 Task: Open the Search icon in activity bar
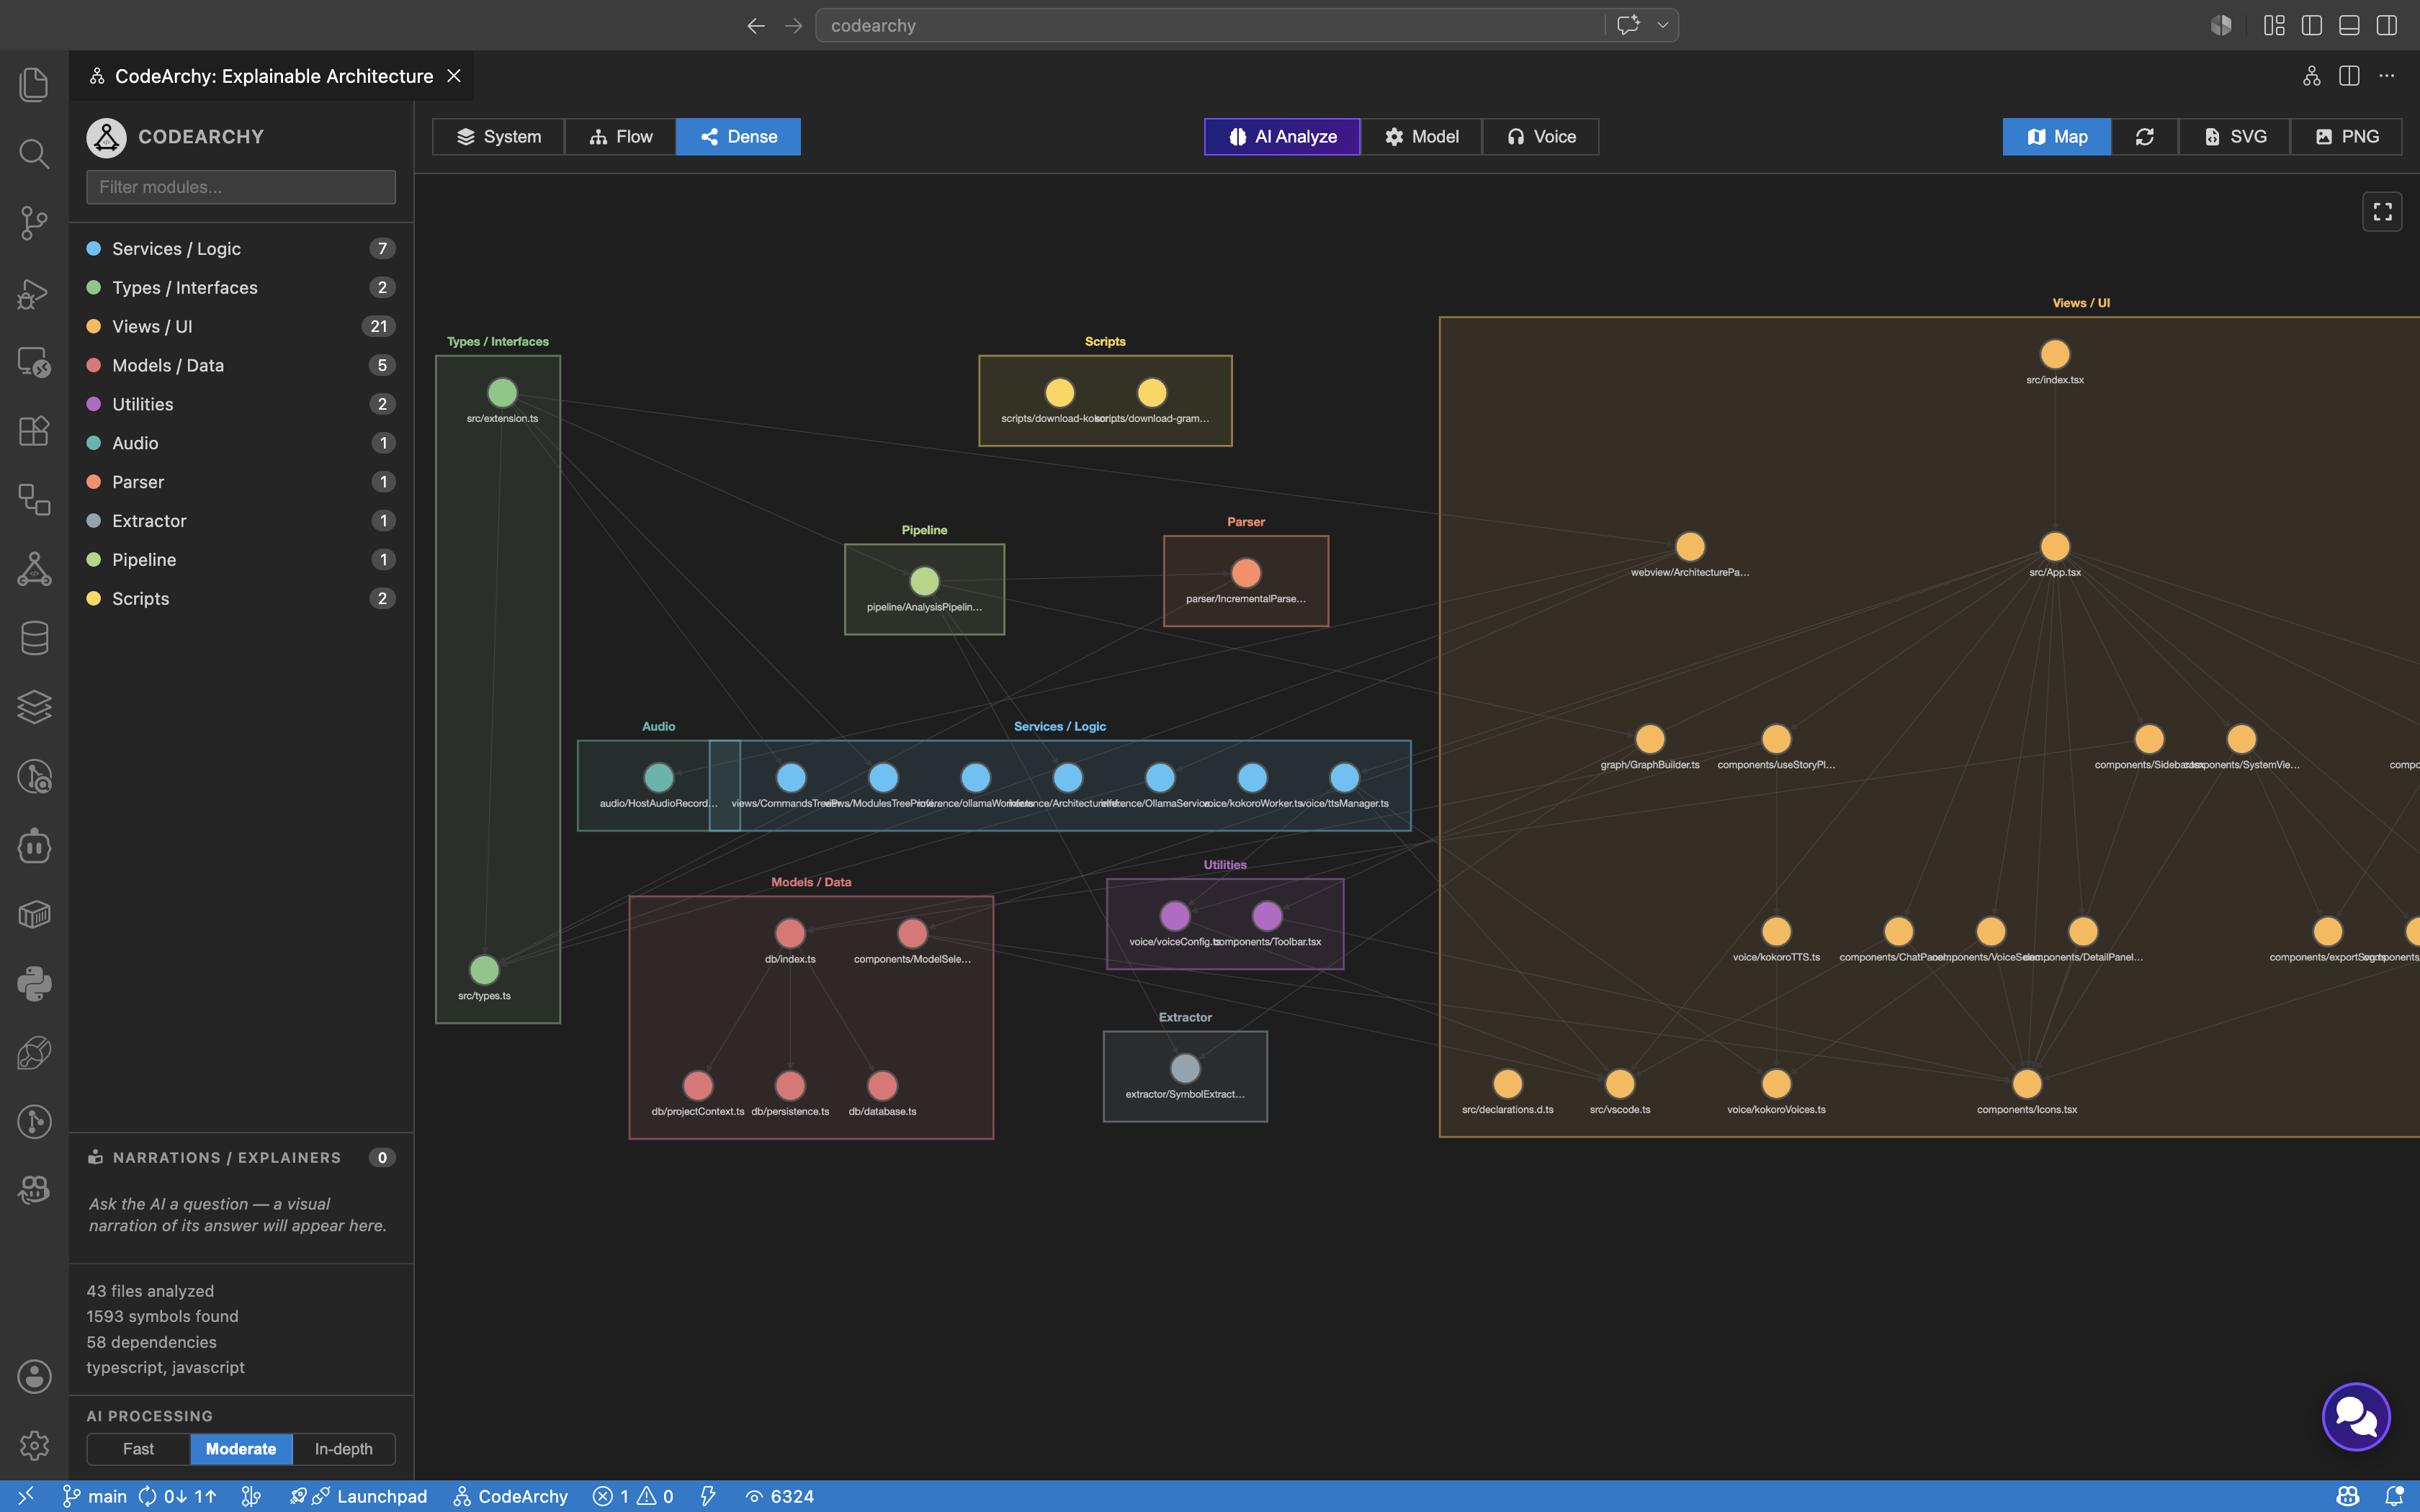tap(34, 153)
